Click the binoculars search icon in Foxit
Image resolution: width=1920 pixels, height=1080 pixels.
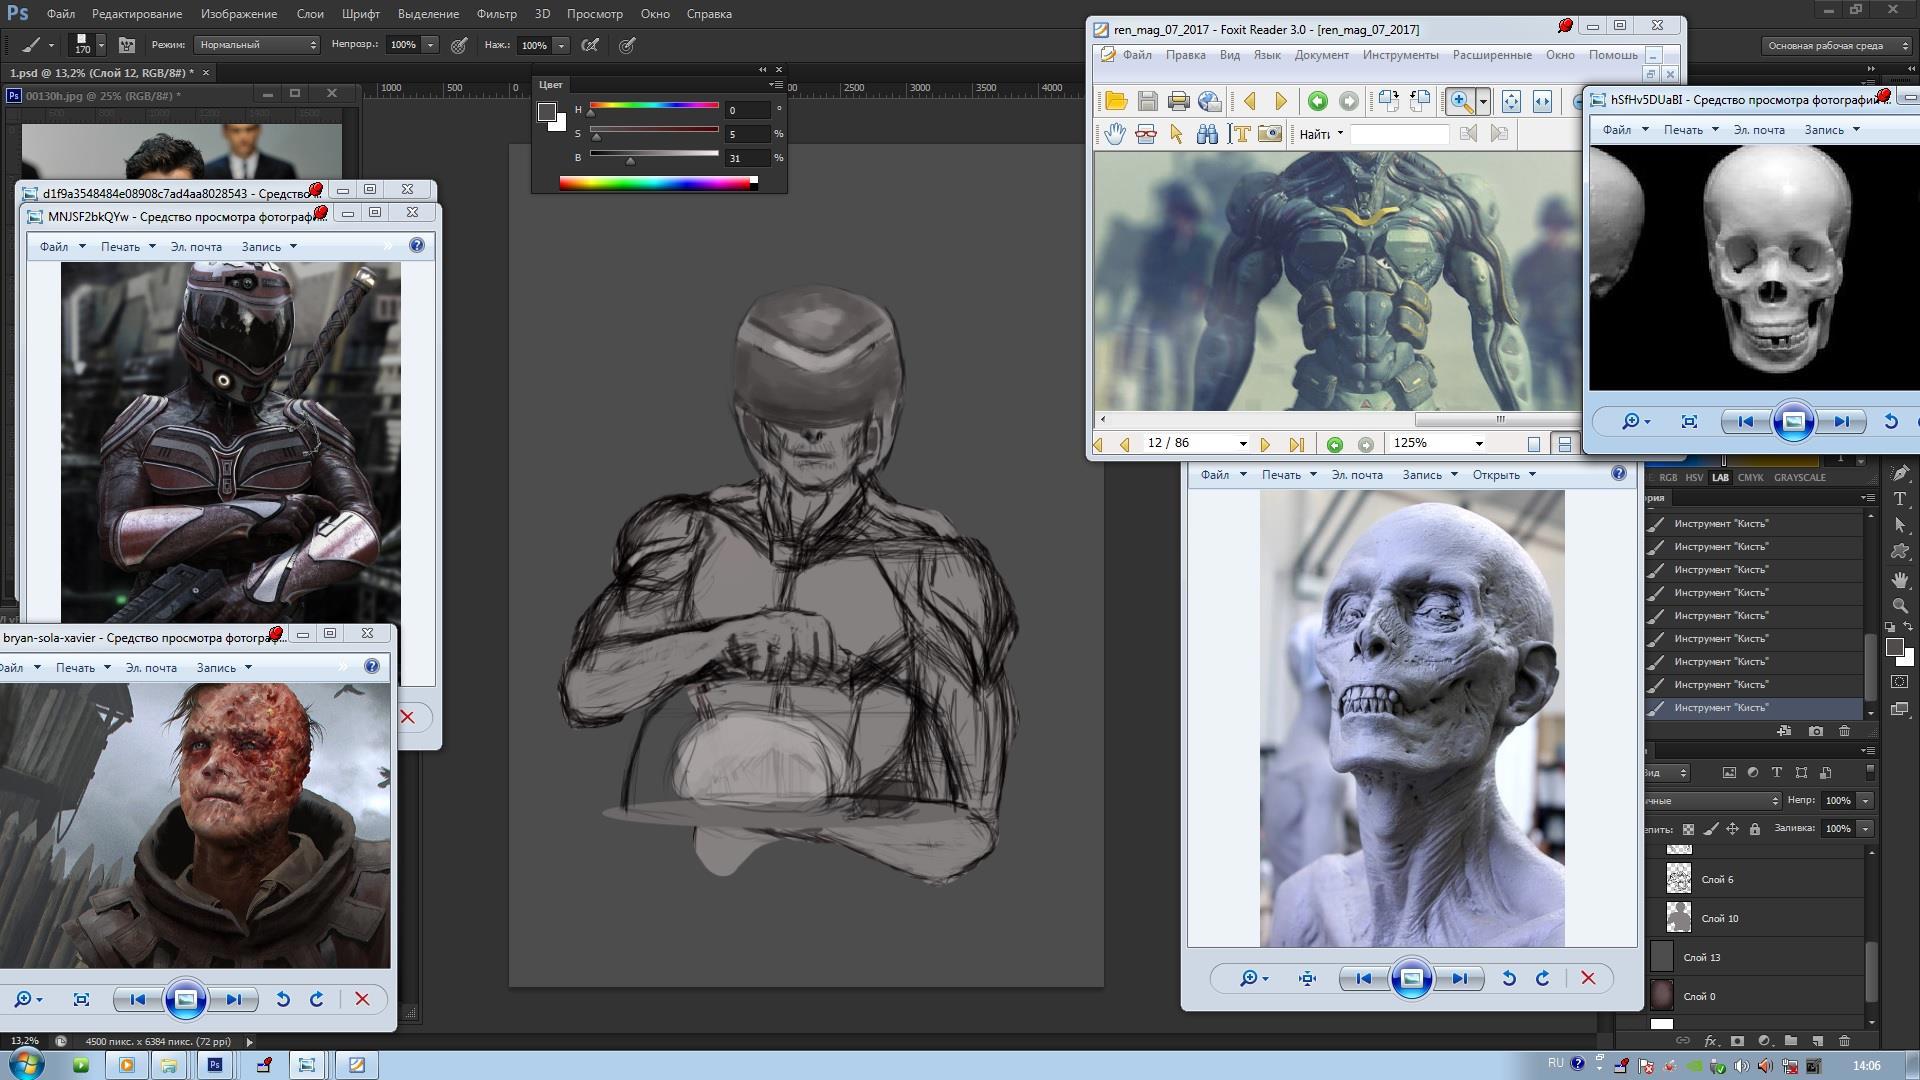(1207, 134)
